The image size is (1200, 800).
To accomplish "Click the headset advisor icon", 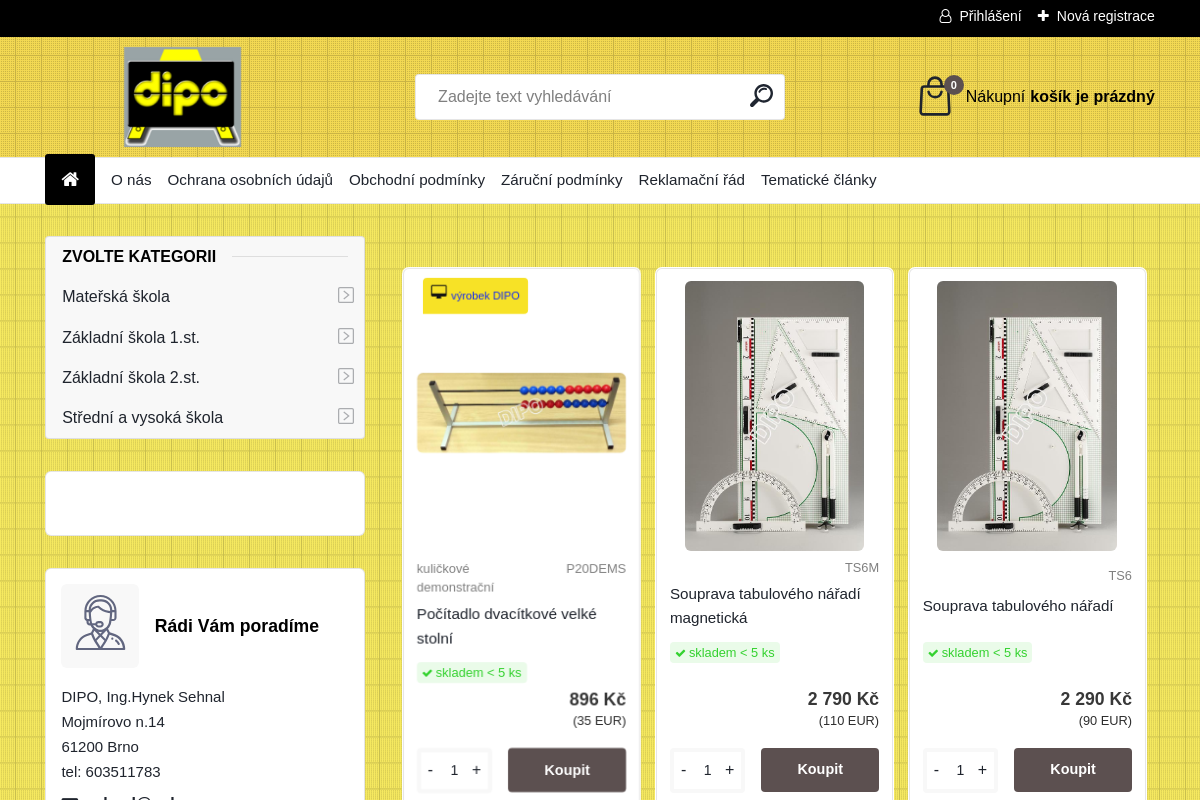I will point(100,625).
